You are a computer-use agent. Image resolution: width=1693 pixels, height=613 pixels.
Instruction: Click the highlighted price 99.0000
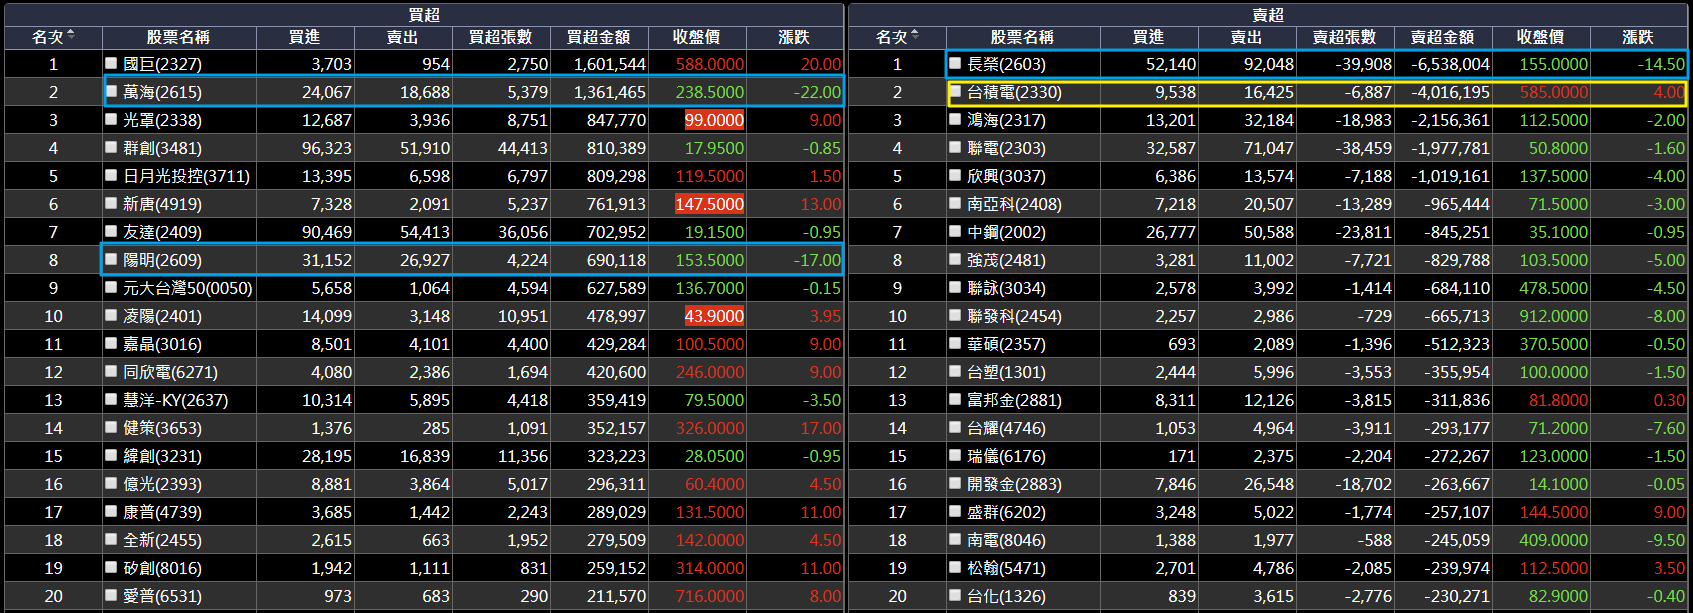point(714,120)
